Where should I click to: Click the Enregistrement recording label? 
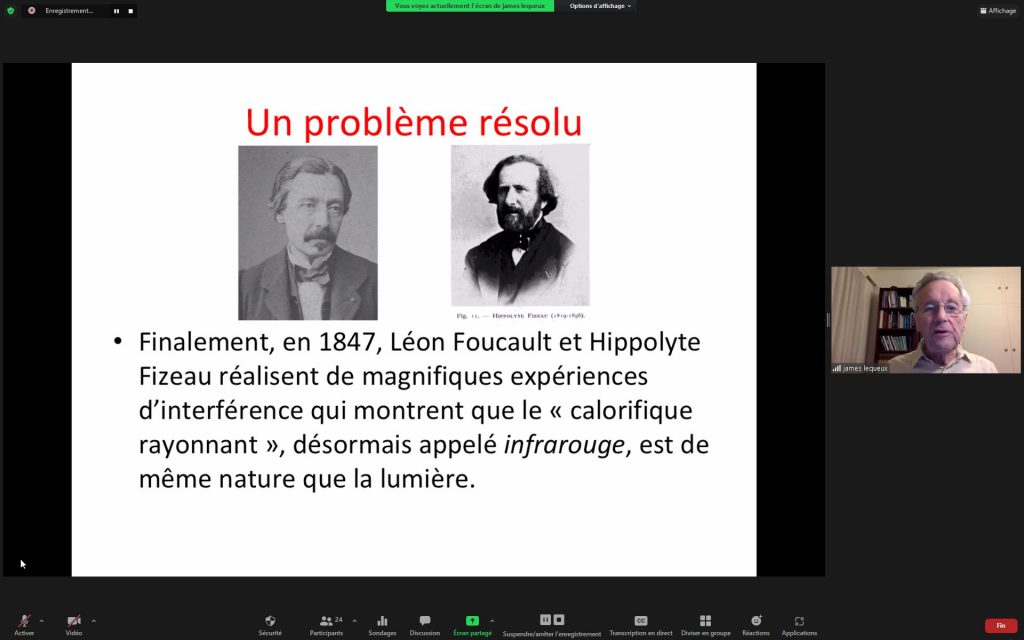point(69,11)
